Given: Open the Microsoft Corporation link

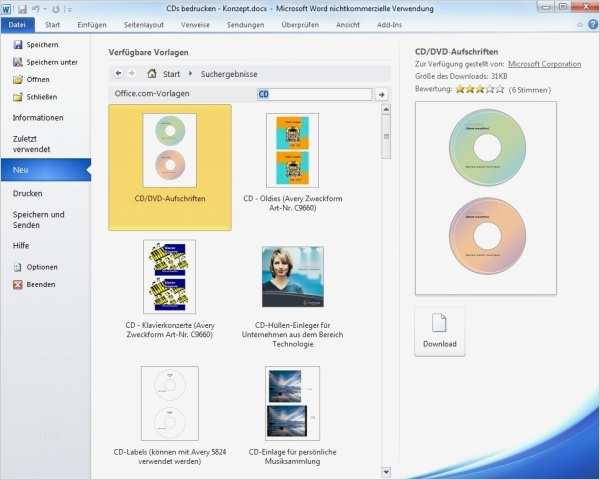Looking at the screenshot, I should coord(544,64).
